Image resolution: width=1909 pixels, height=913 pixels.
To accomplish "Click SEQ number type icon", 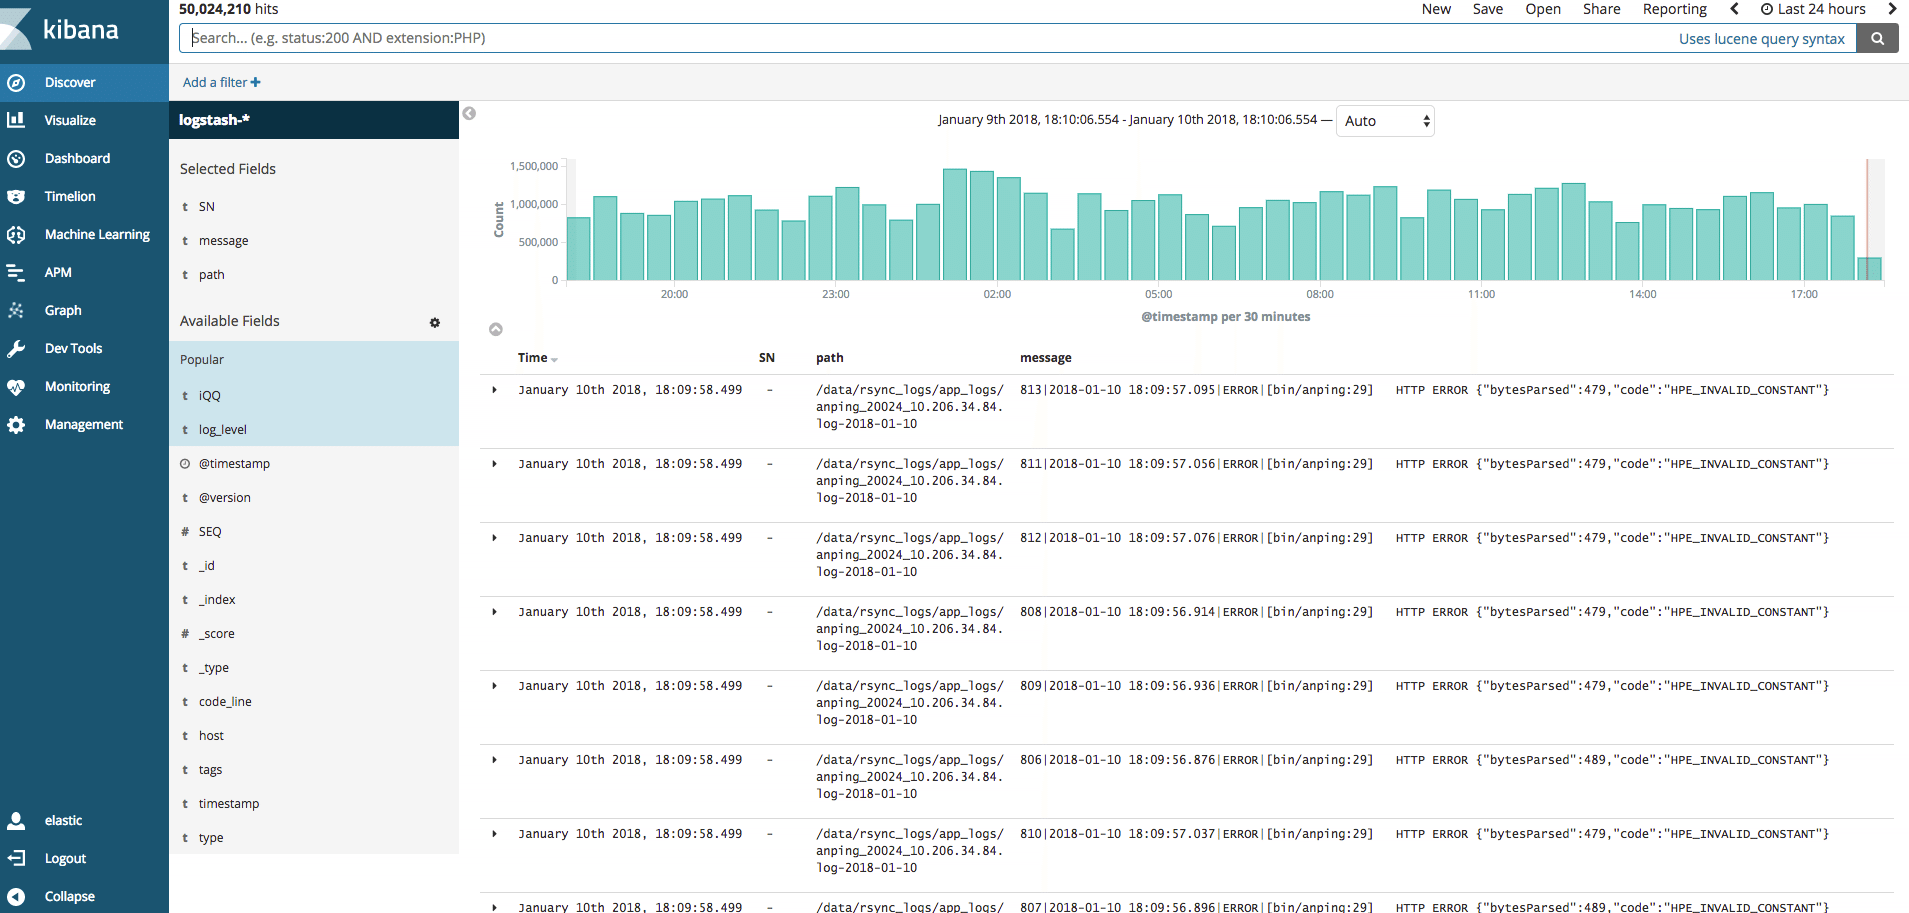I will [x=185, y=532].
